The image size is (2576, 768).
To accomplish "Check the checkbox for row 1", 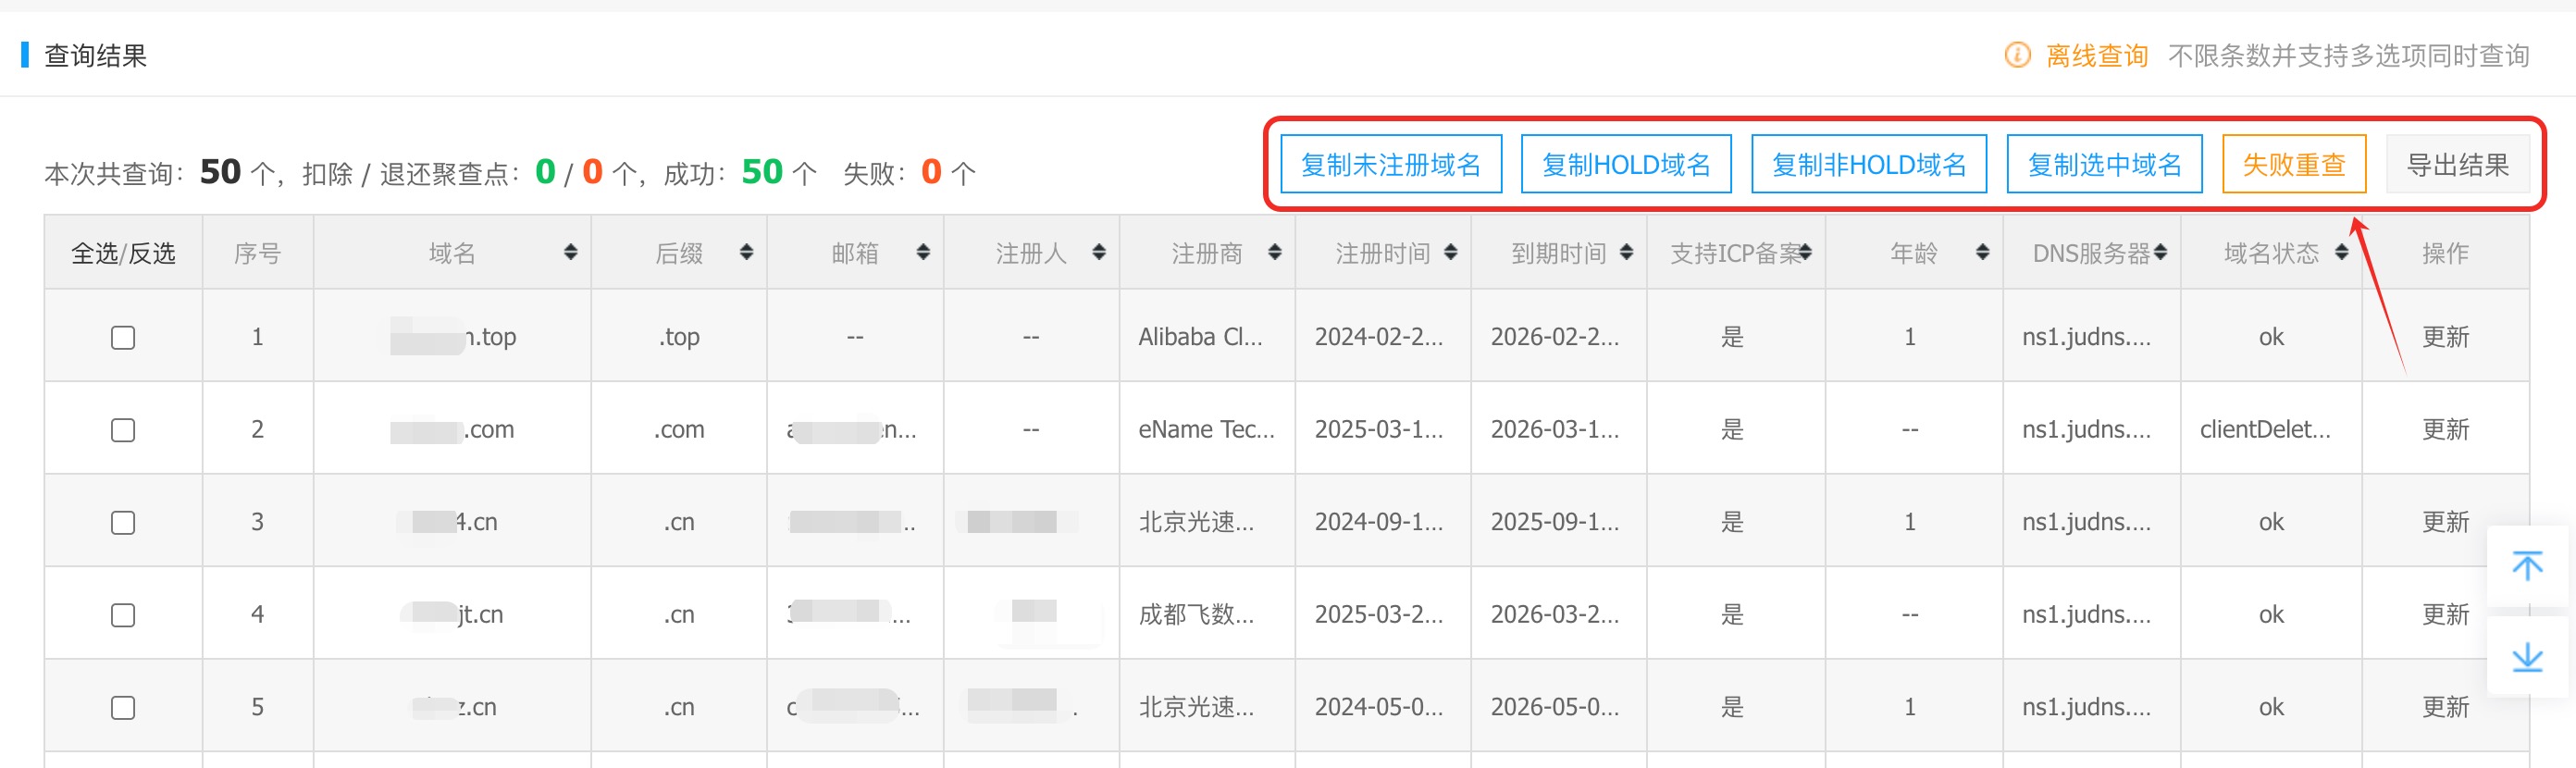I will [x=123, y=337].
